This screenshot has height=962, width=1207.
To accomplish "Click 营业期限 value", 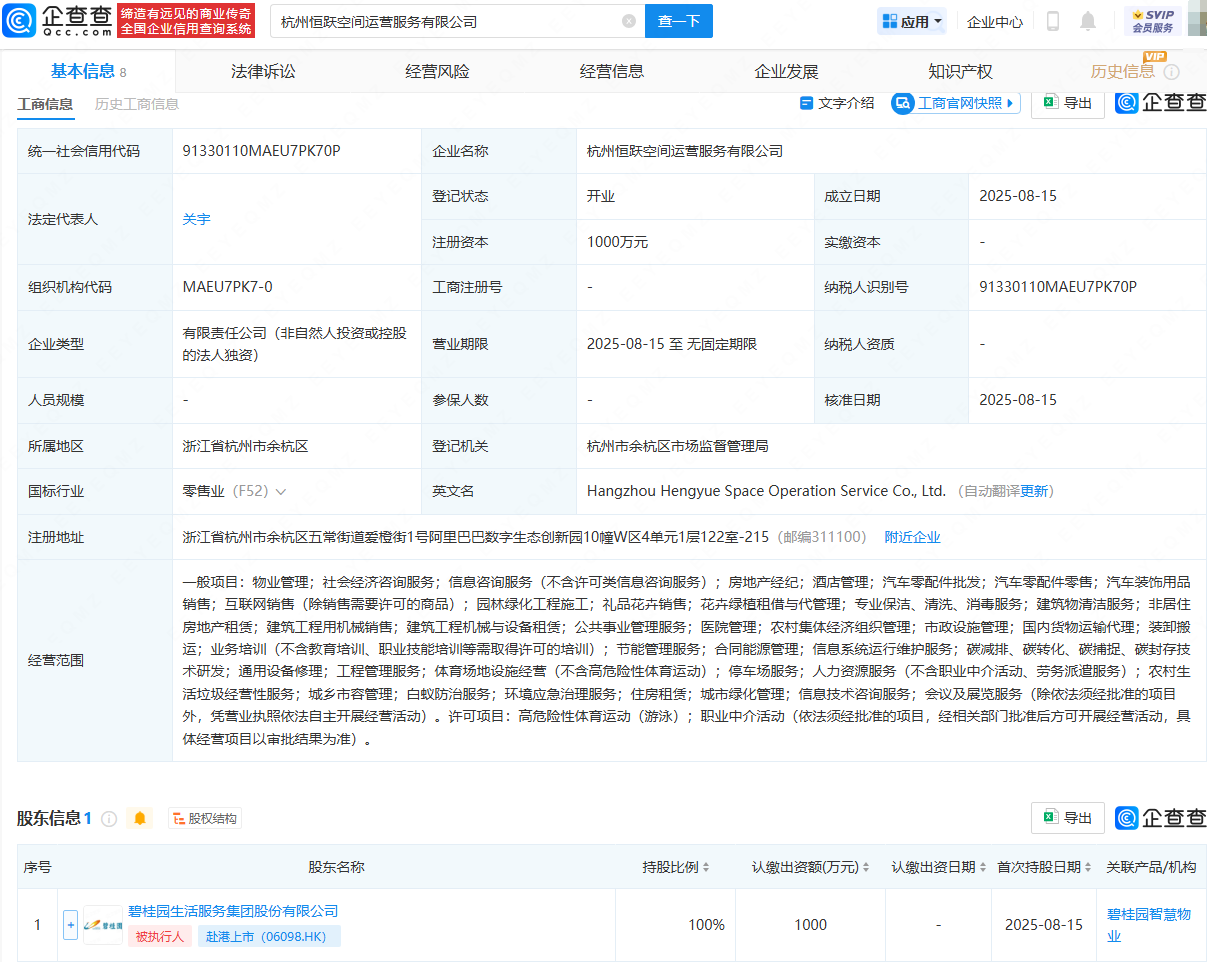I will 672,344.
